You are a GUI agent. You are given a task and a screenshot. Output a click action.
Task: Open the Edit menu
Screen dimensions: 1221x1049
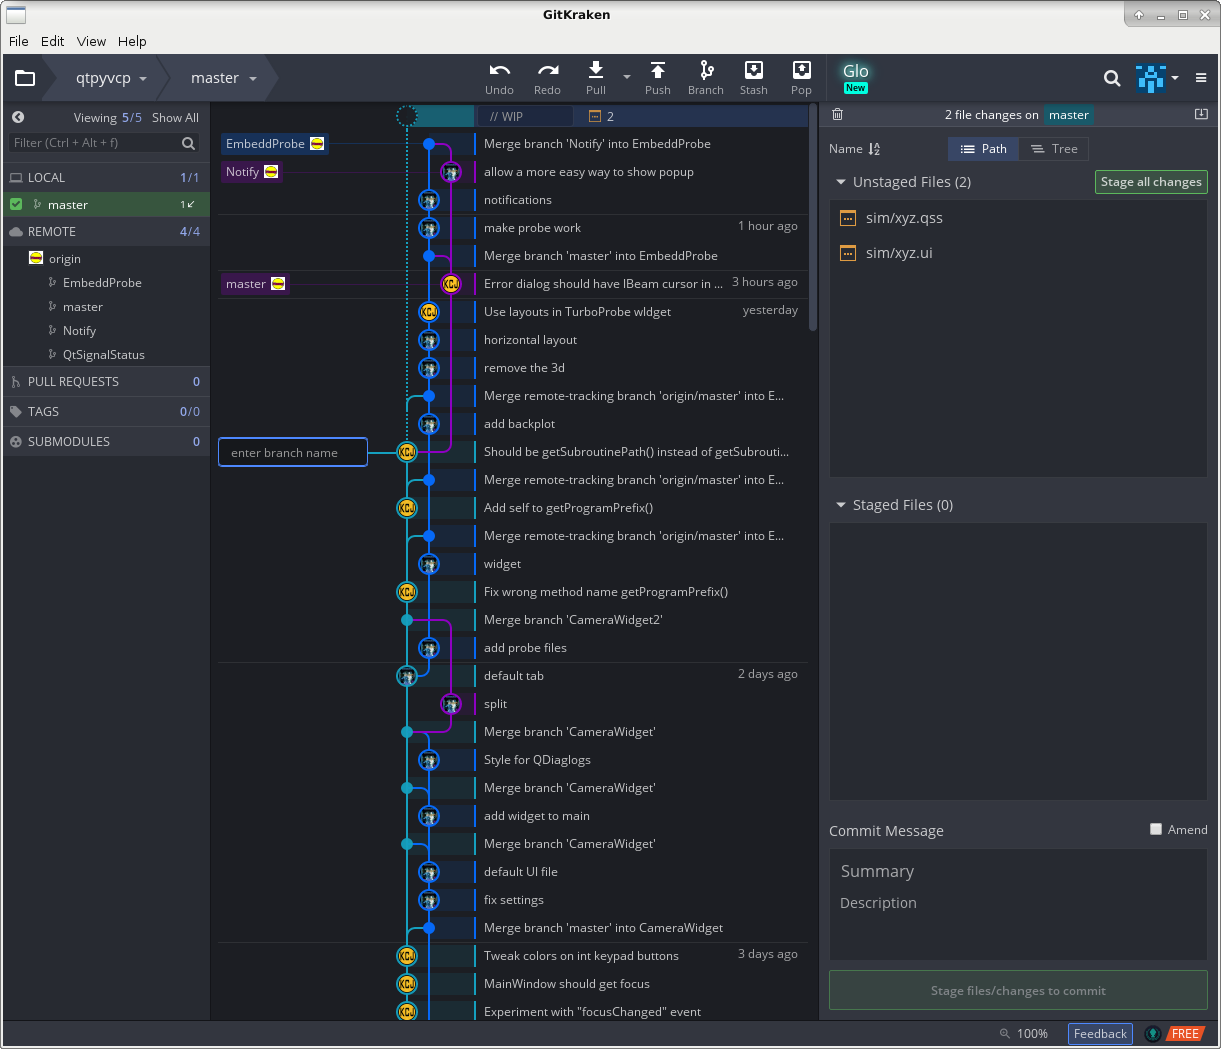(x=52, y=41)
